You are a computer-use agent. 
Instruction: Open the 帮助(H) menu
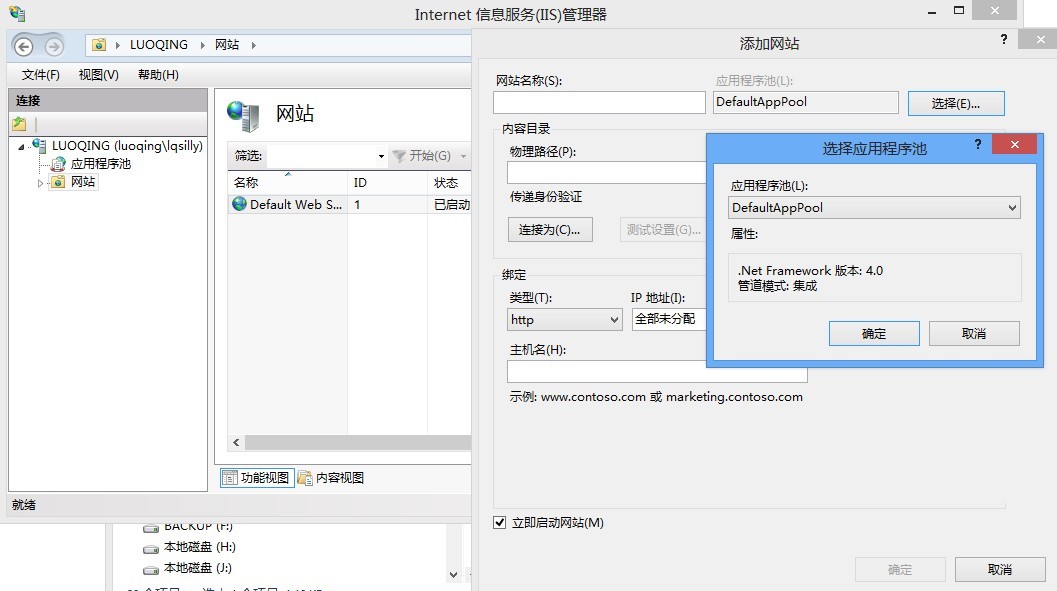tap(158, 75)
